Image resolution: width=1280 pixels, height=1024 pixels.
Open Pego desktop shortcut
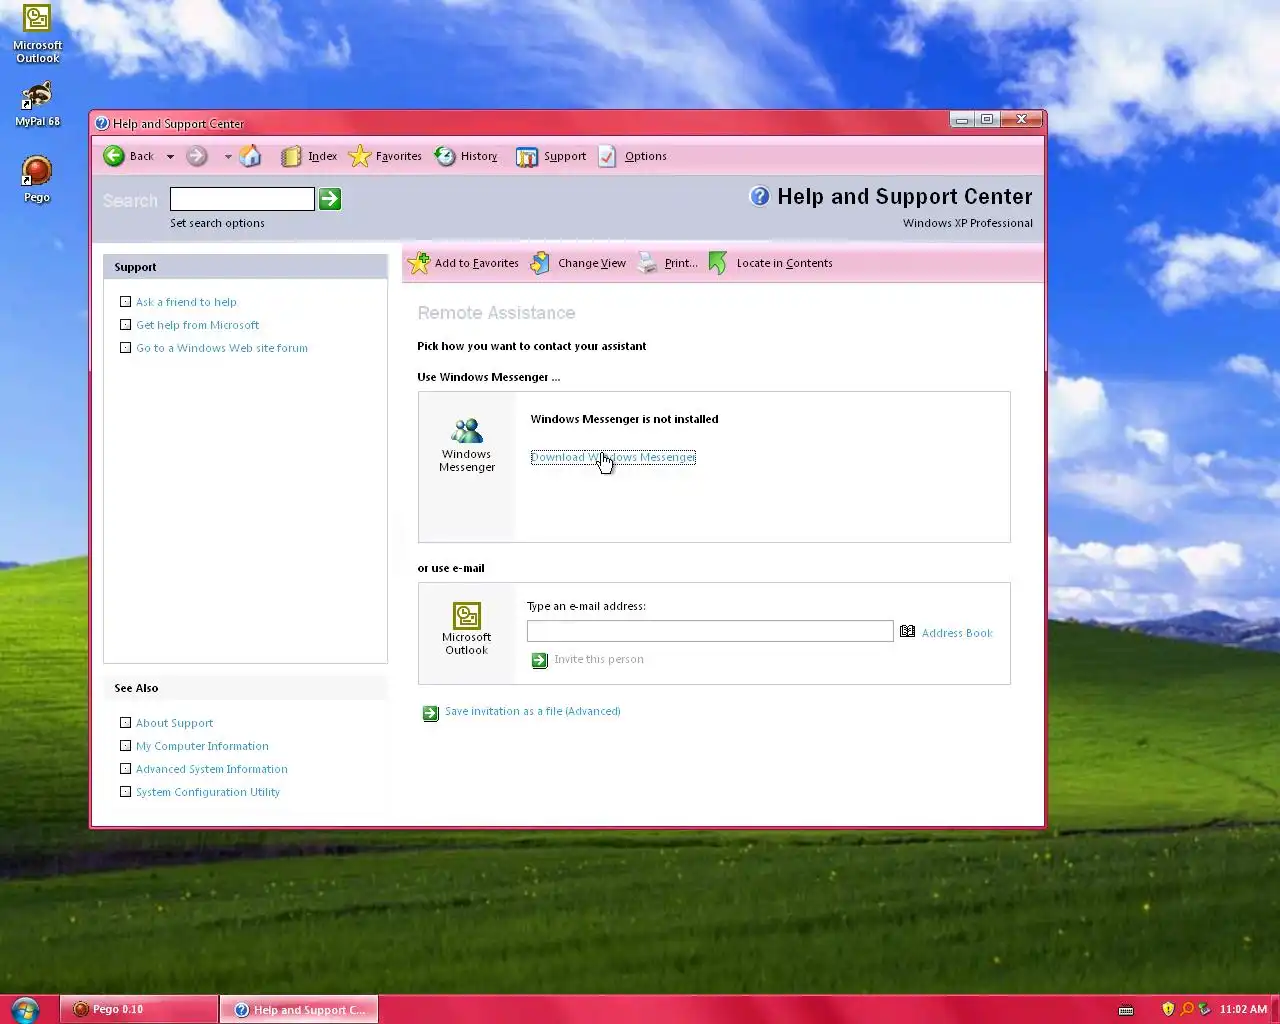[x=37, y=180]
